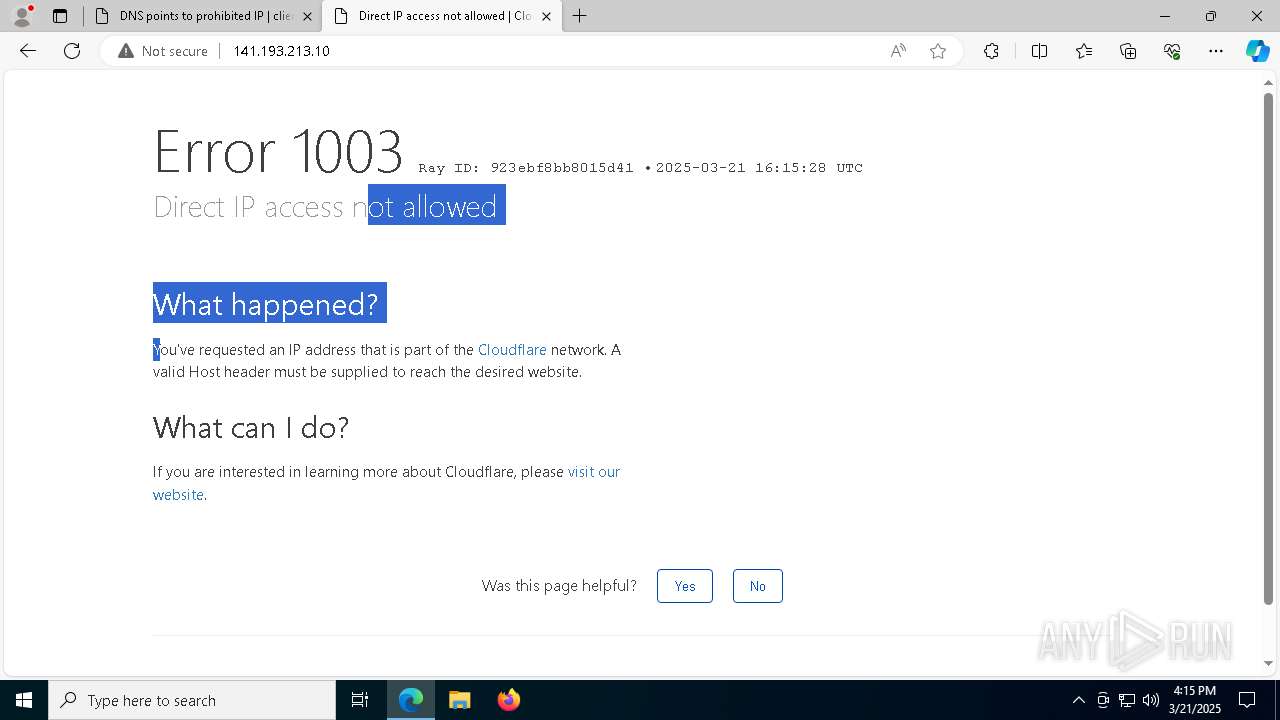Open the Extensions puzzle icon
The image size is (1280, 720).
pyautogui.click(x=991, y=51)
